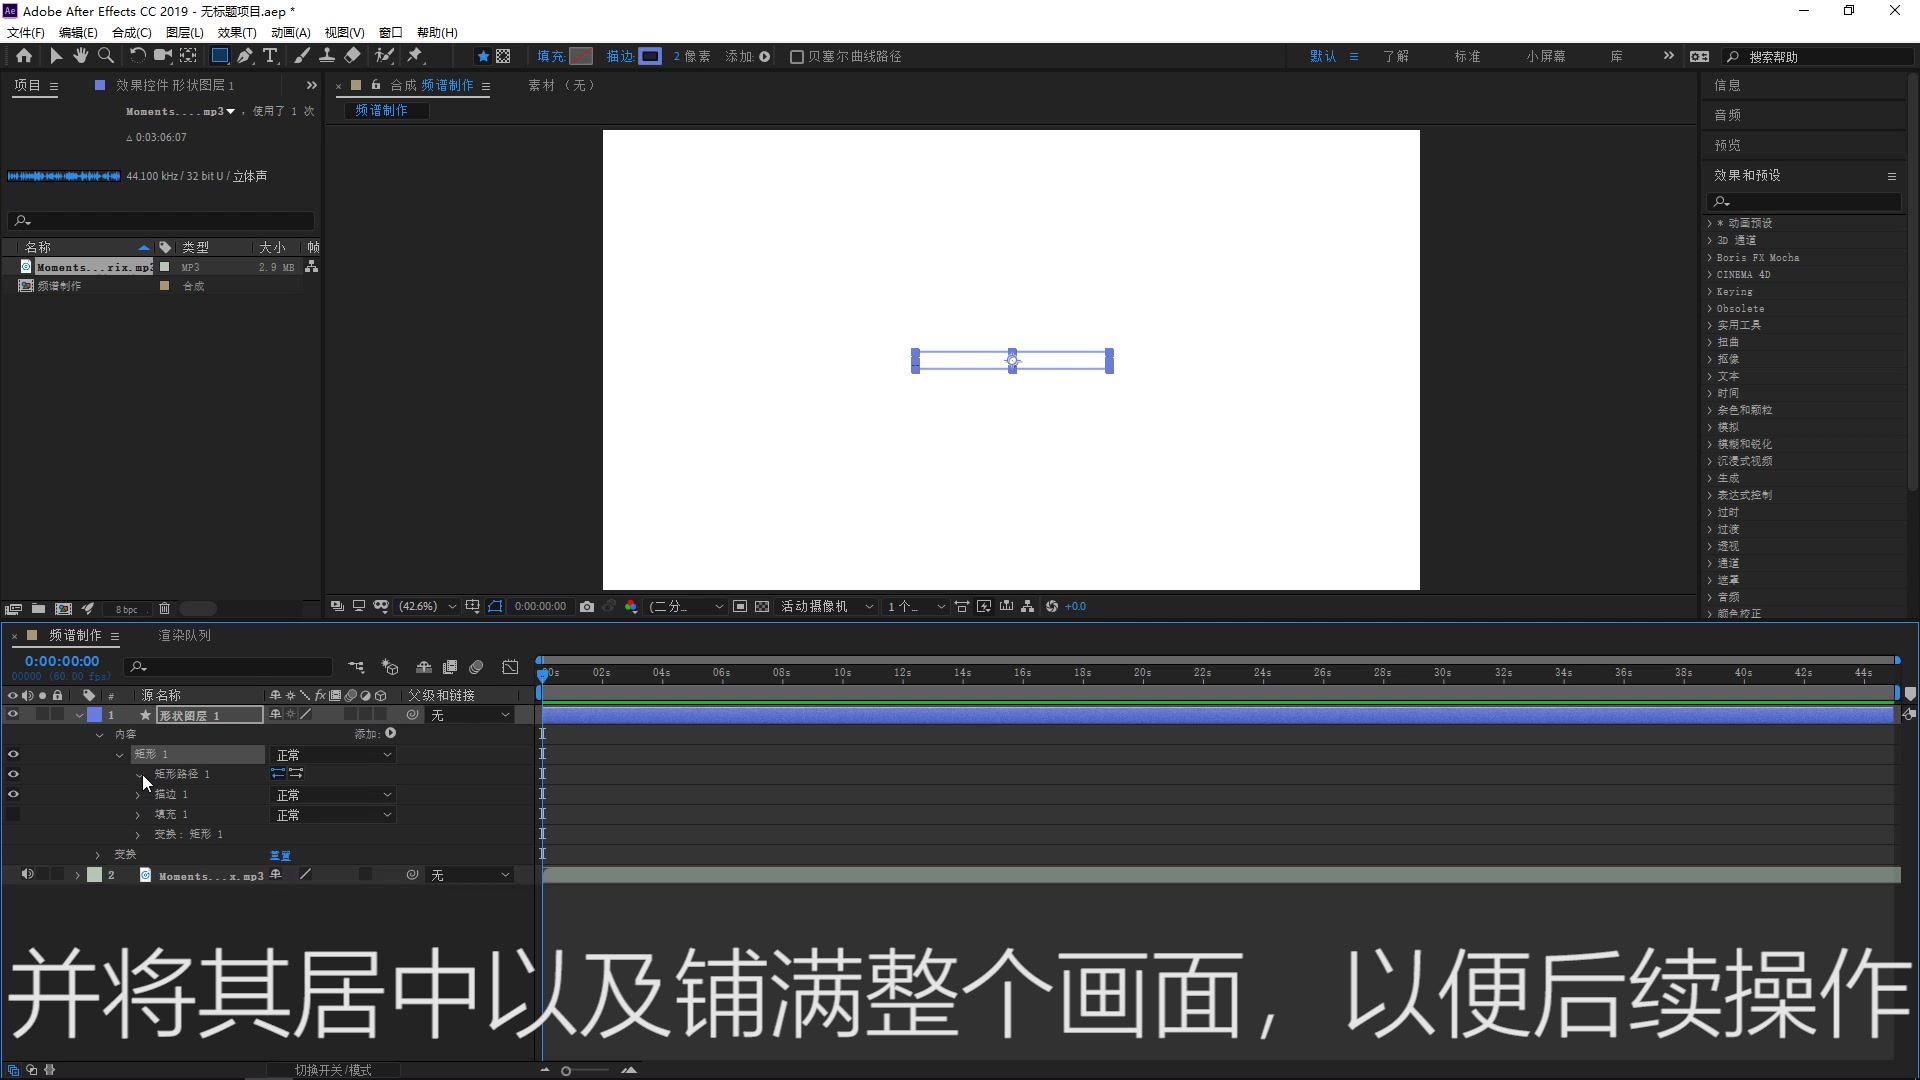
Task: Select the Hand tool
Action: [x=80, y=56]
